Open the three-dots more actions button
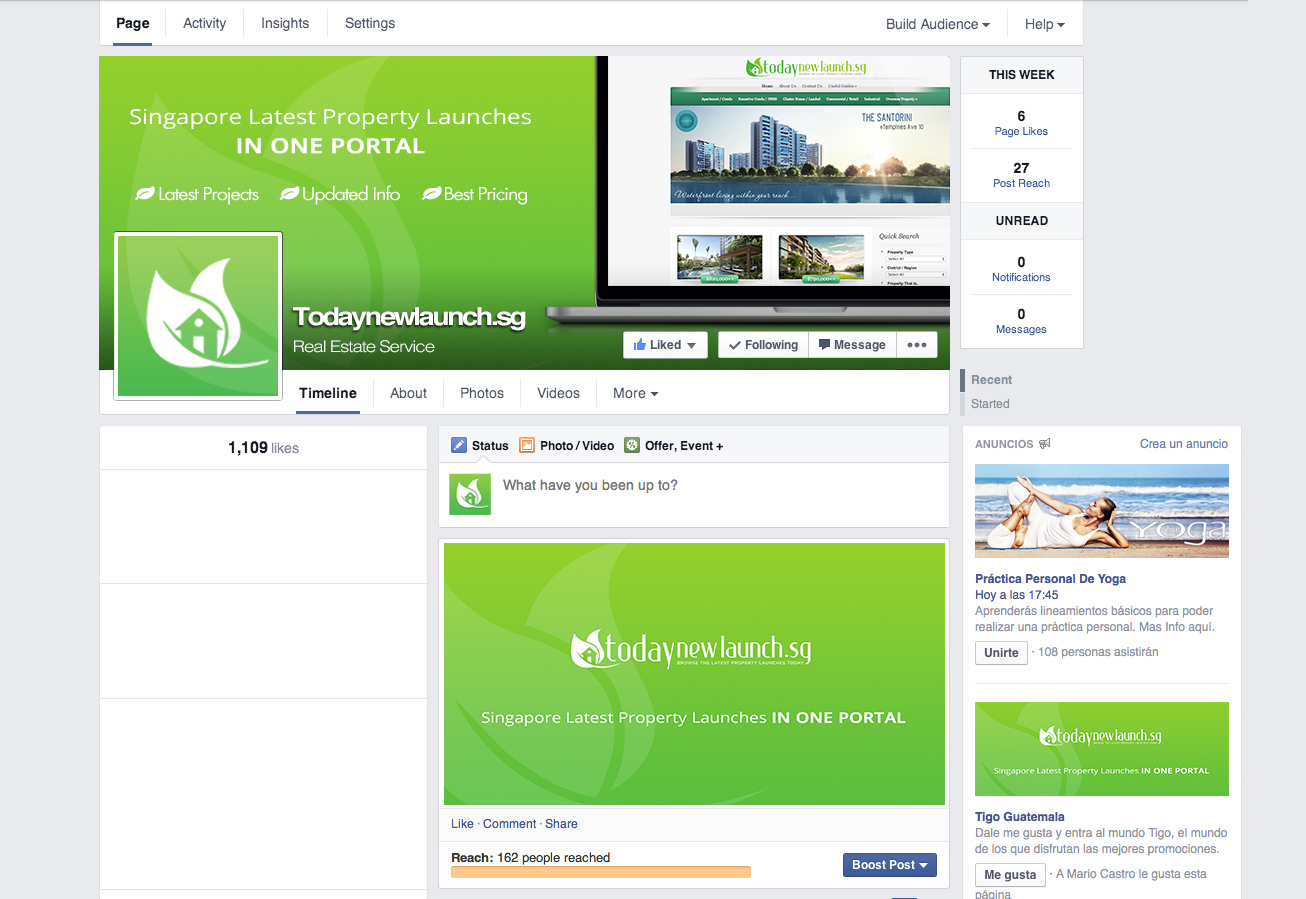This screenshot has width=1306, height=899. (x=917, y=345)
